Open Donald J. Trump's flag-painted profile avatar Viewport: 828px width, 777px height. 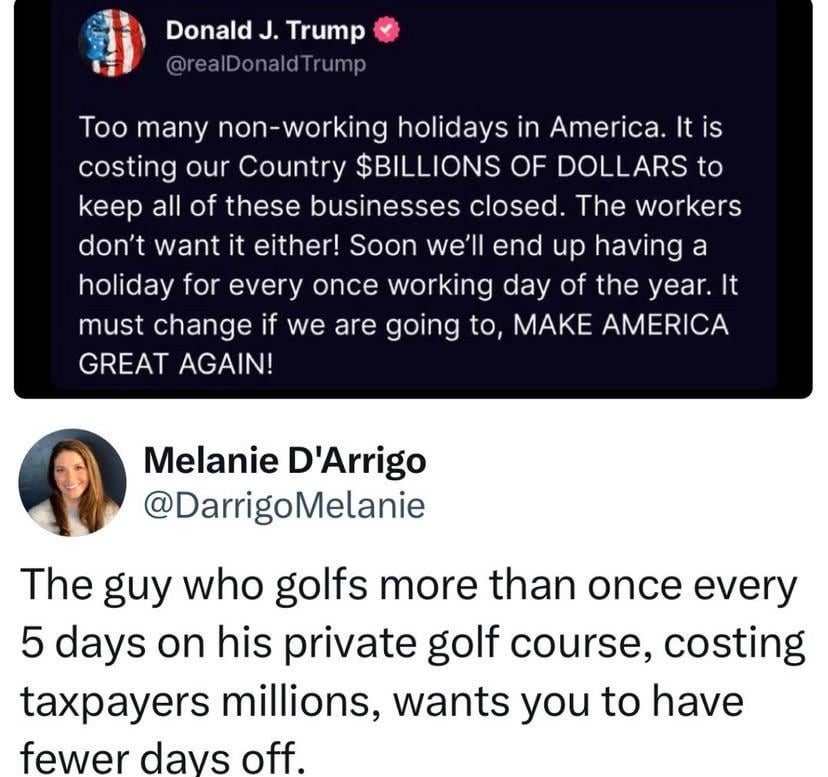pyautogui.click(x=112, y=44)
